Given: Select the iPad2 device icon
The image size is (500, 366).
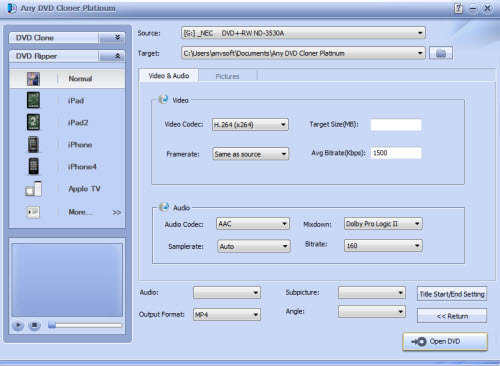Looking at the screenshot, I should pyautogui.click(x=33, y=122).
